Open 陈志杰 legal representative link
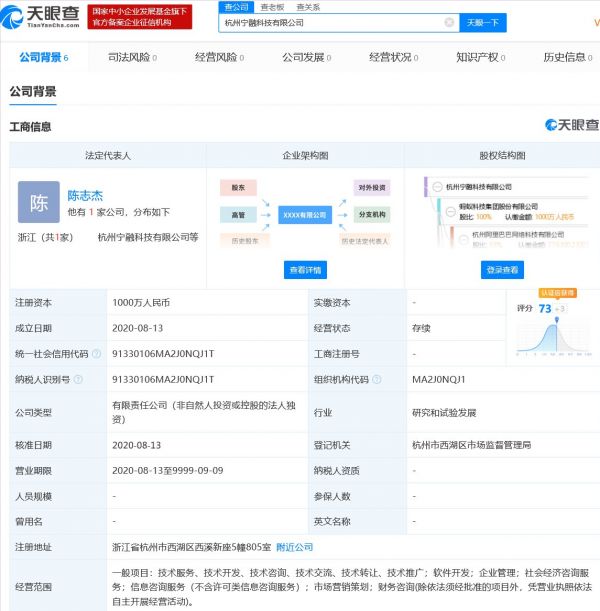Screen dimensions: 600x611 pos(85,197)
